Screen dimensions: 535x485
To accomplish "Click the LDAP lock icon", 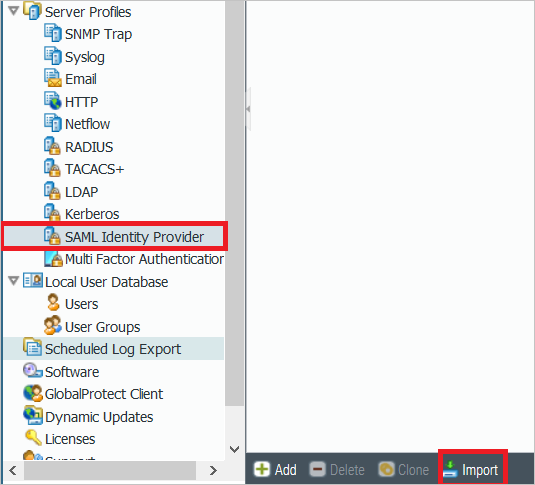I will click(53, 191).
